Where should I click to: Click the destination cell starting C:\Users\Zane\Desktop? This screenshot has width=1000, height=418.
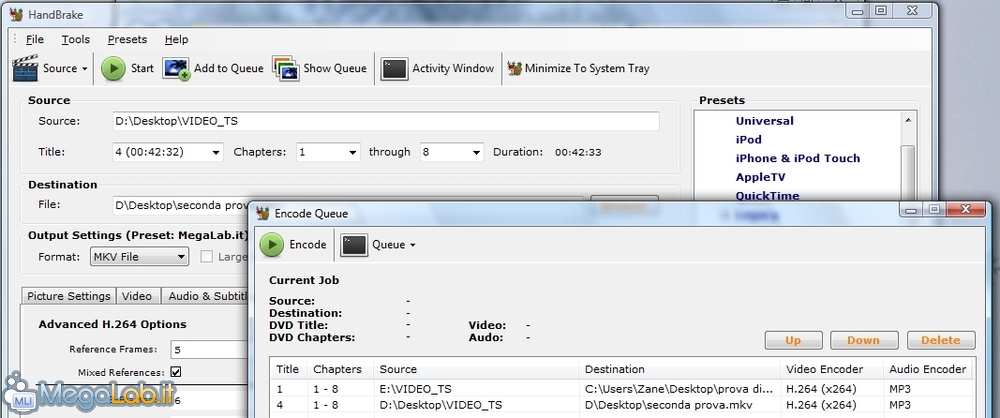coord(680,389)
